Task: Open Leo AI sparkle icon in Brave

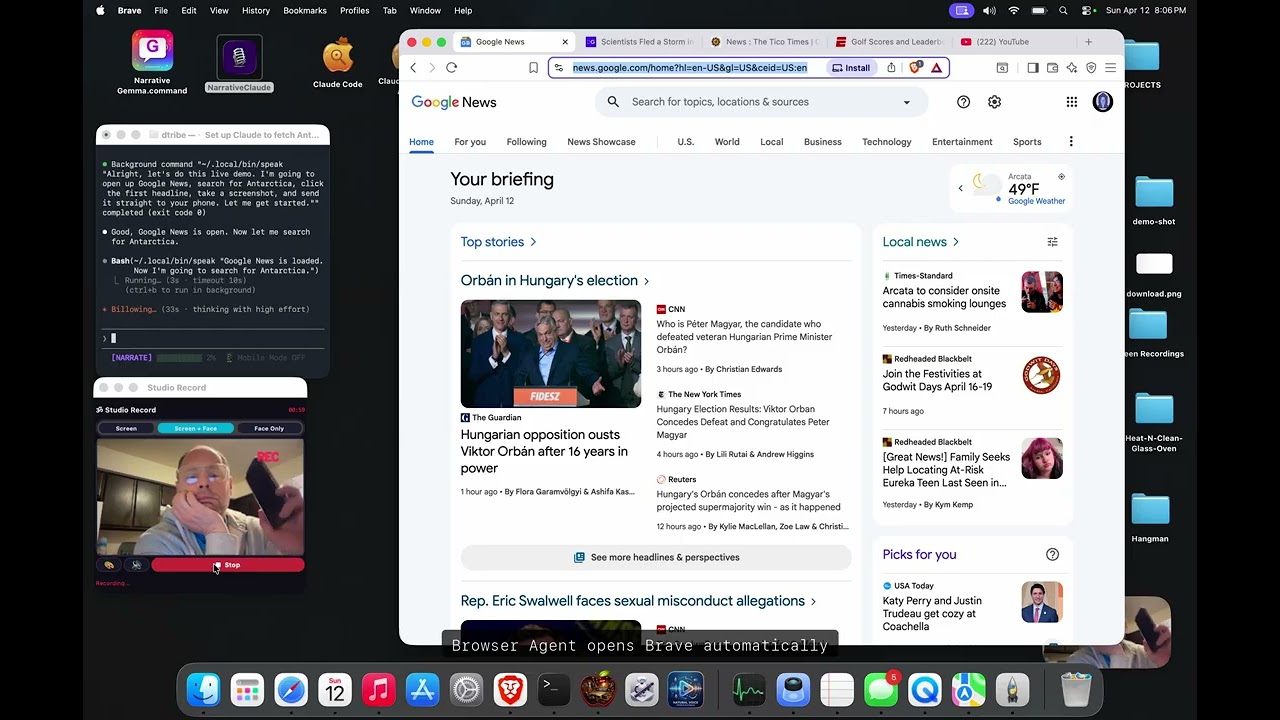Action: pos(1071,68)
